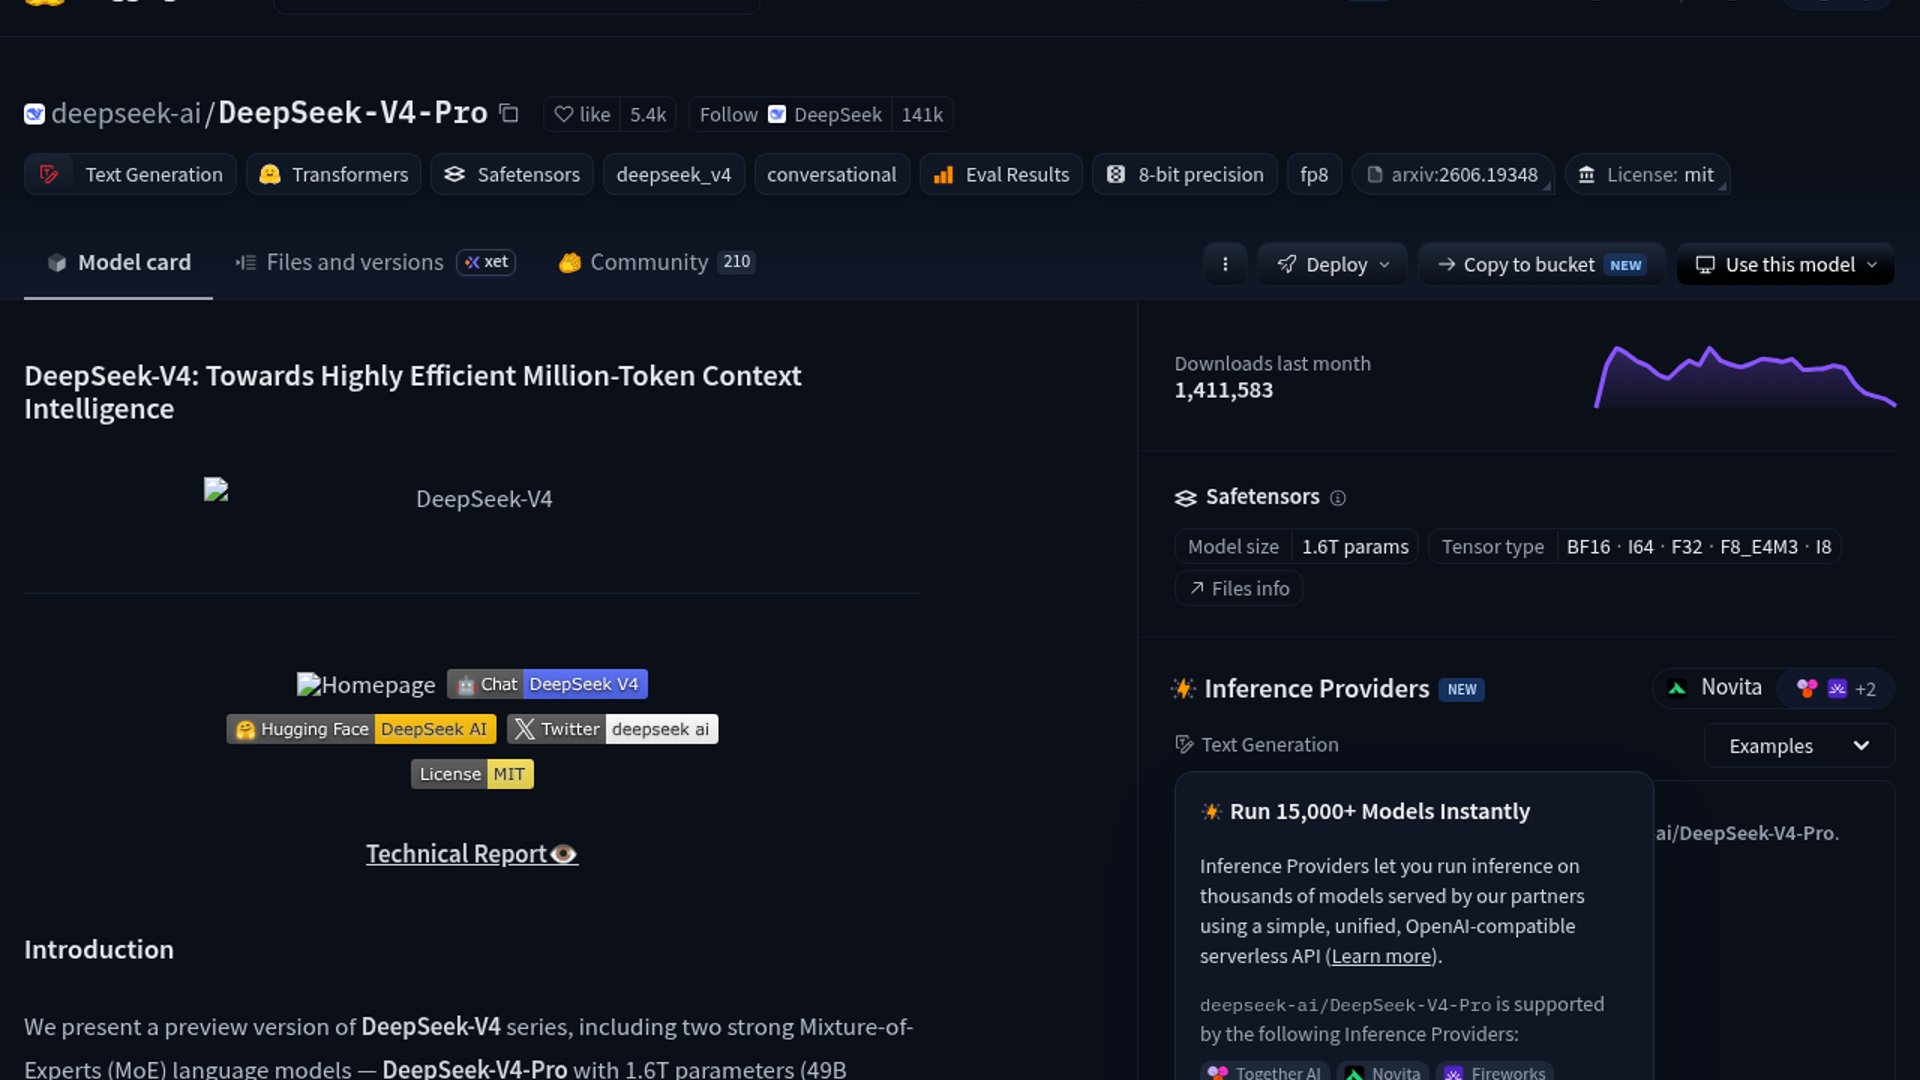Screen dimensions: 1920x1080
Task: Open the Technical Report link
Action: (472, 854)
